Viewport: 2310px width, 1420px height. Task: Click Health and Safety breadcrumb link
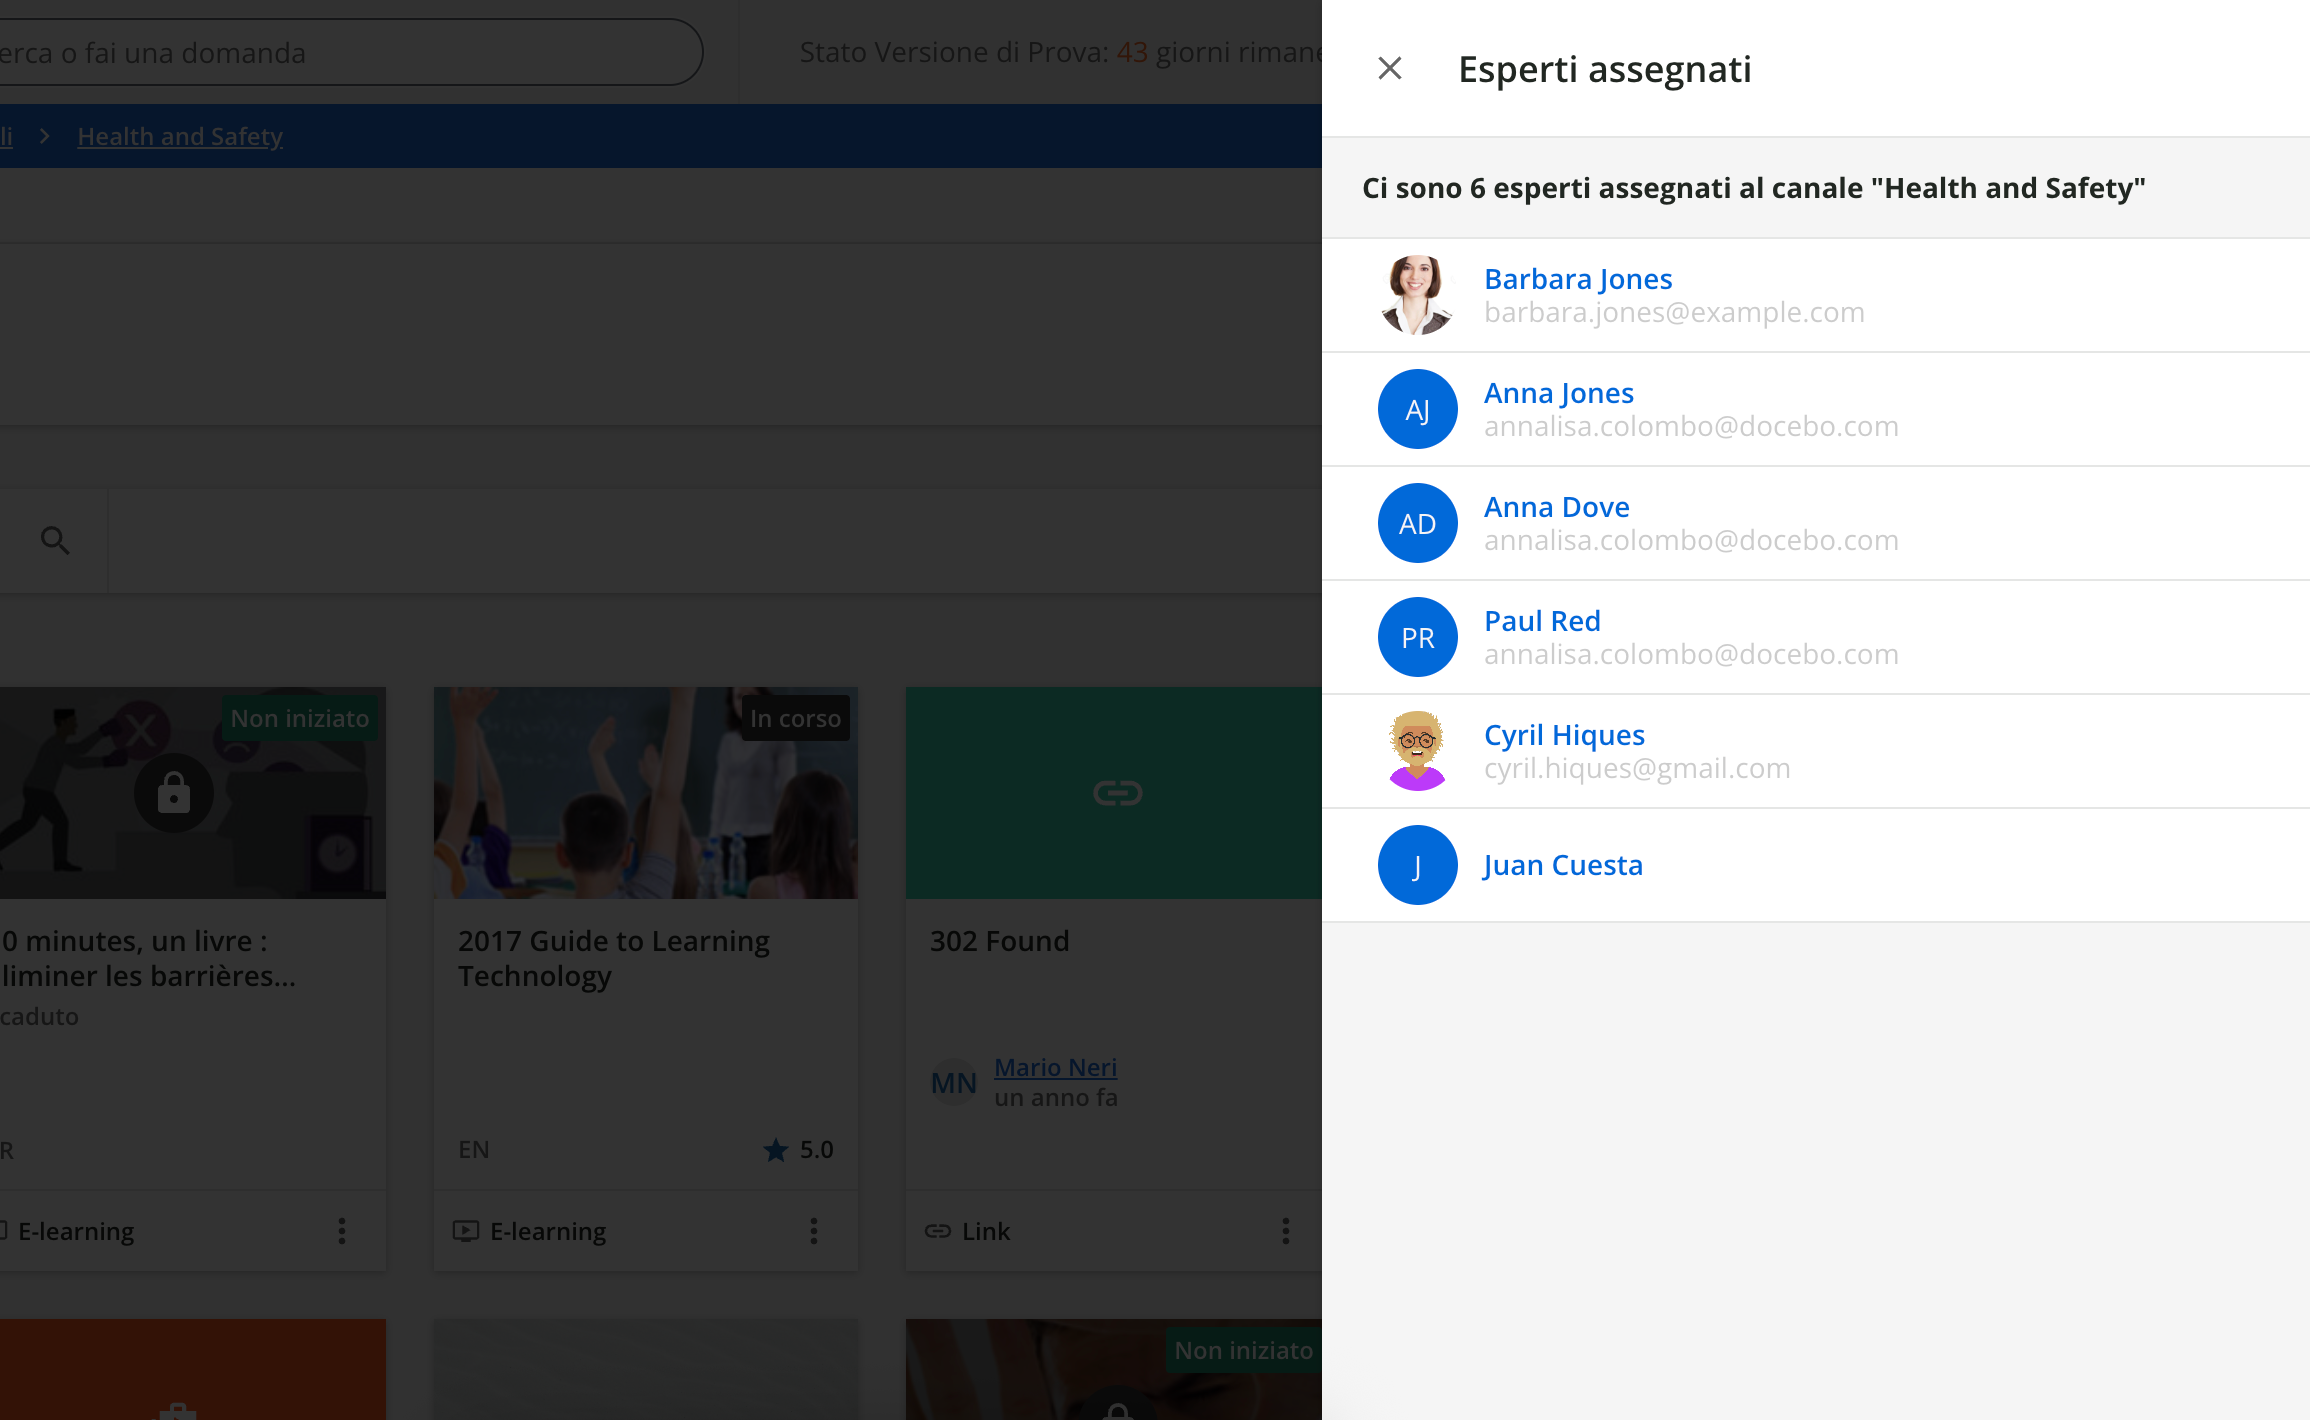(x=180, y=136)
